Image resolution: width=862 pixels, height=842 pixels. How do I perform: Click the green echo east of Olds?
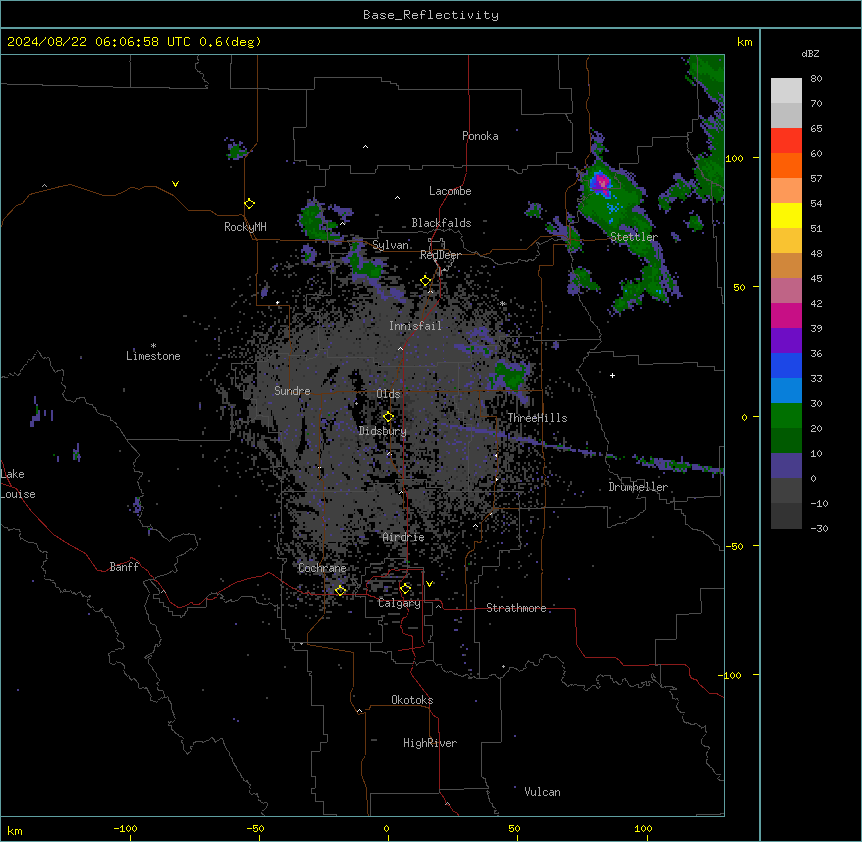pyautogui.click(x=510, y=375)
